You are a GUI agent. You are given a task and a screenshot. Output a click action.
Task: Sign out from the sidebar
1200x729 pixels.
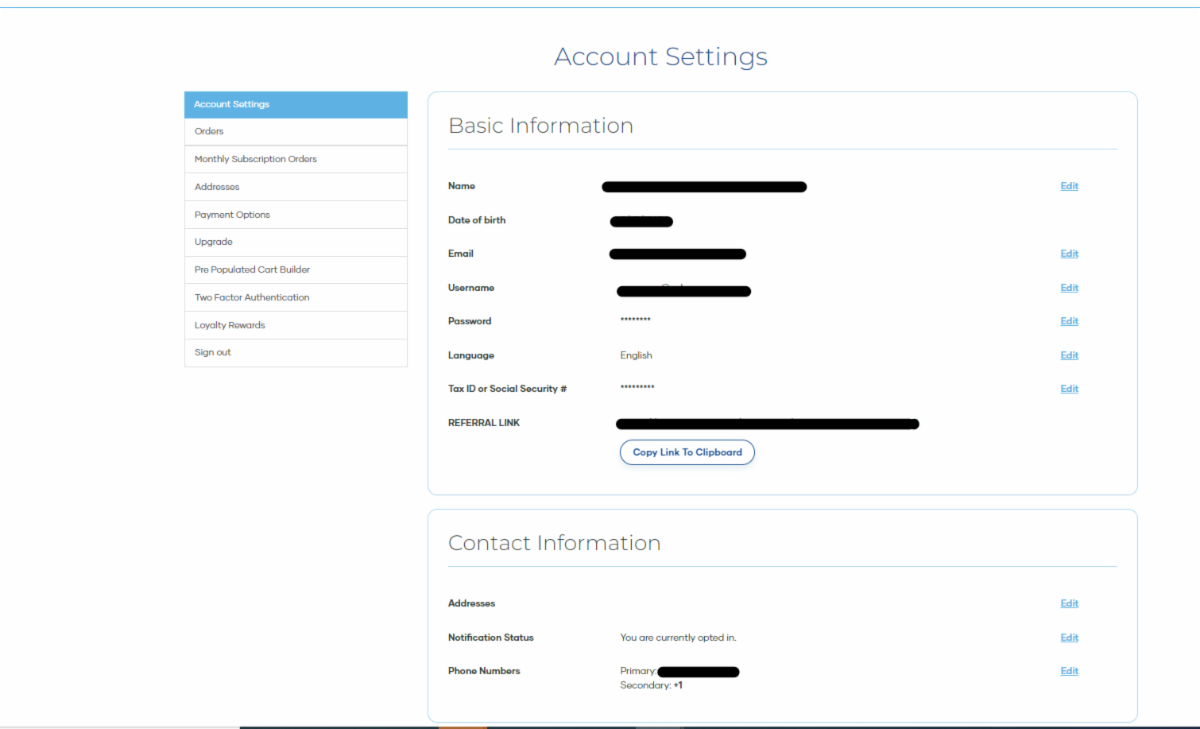coord(212,352)
